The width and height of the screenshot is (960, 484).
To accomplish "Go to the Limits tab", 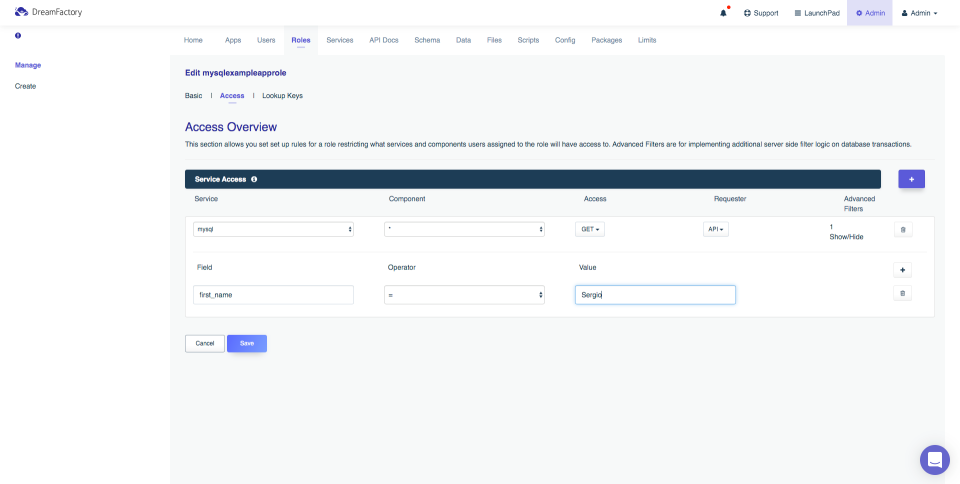I will 647,40.
